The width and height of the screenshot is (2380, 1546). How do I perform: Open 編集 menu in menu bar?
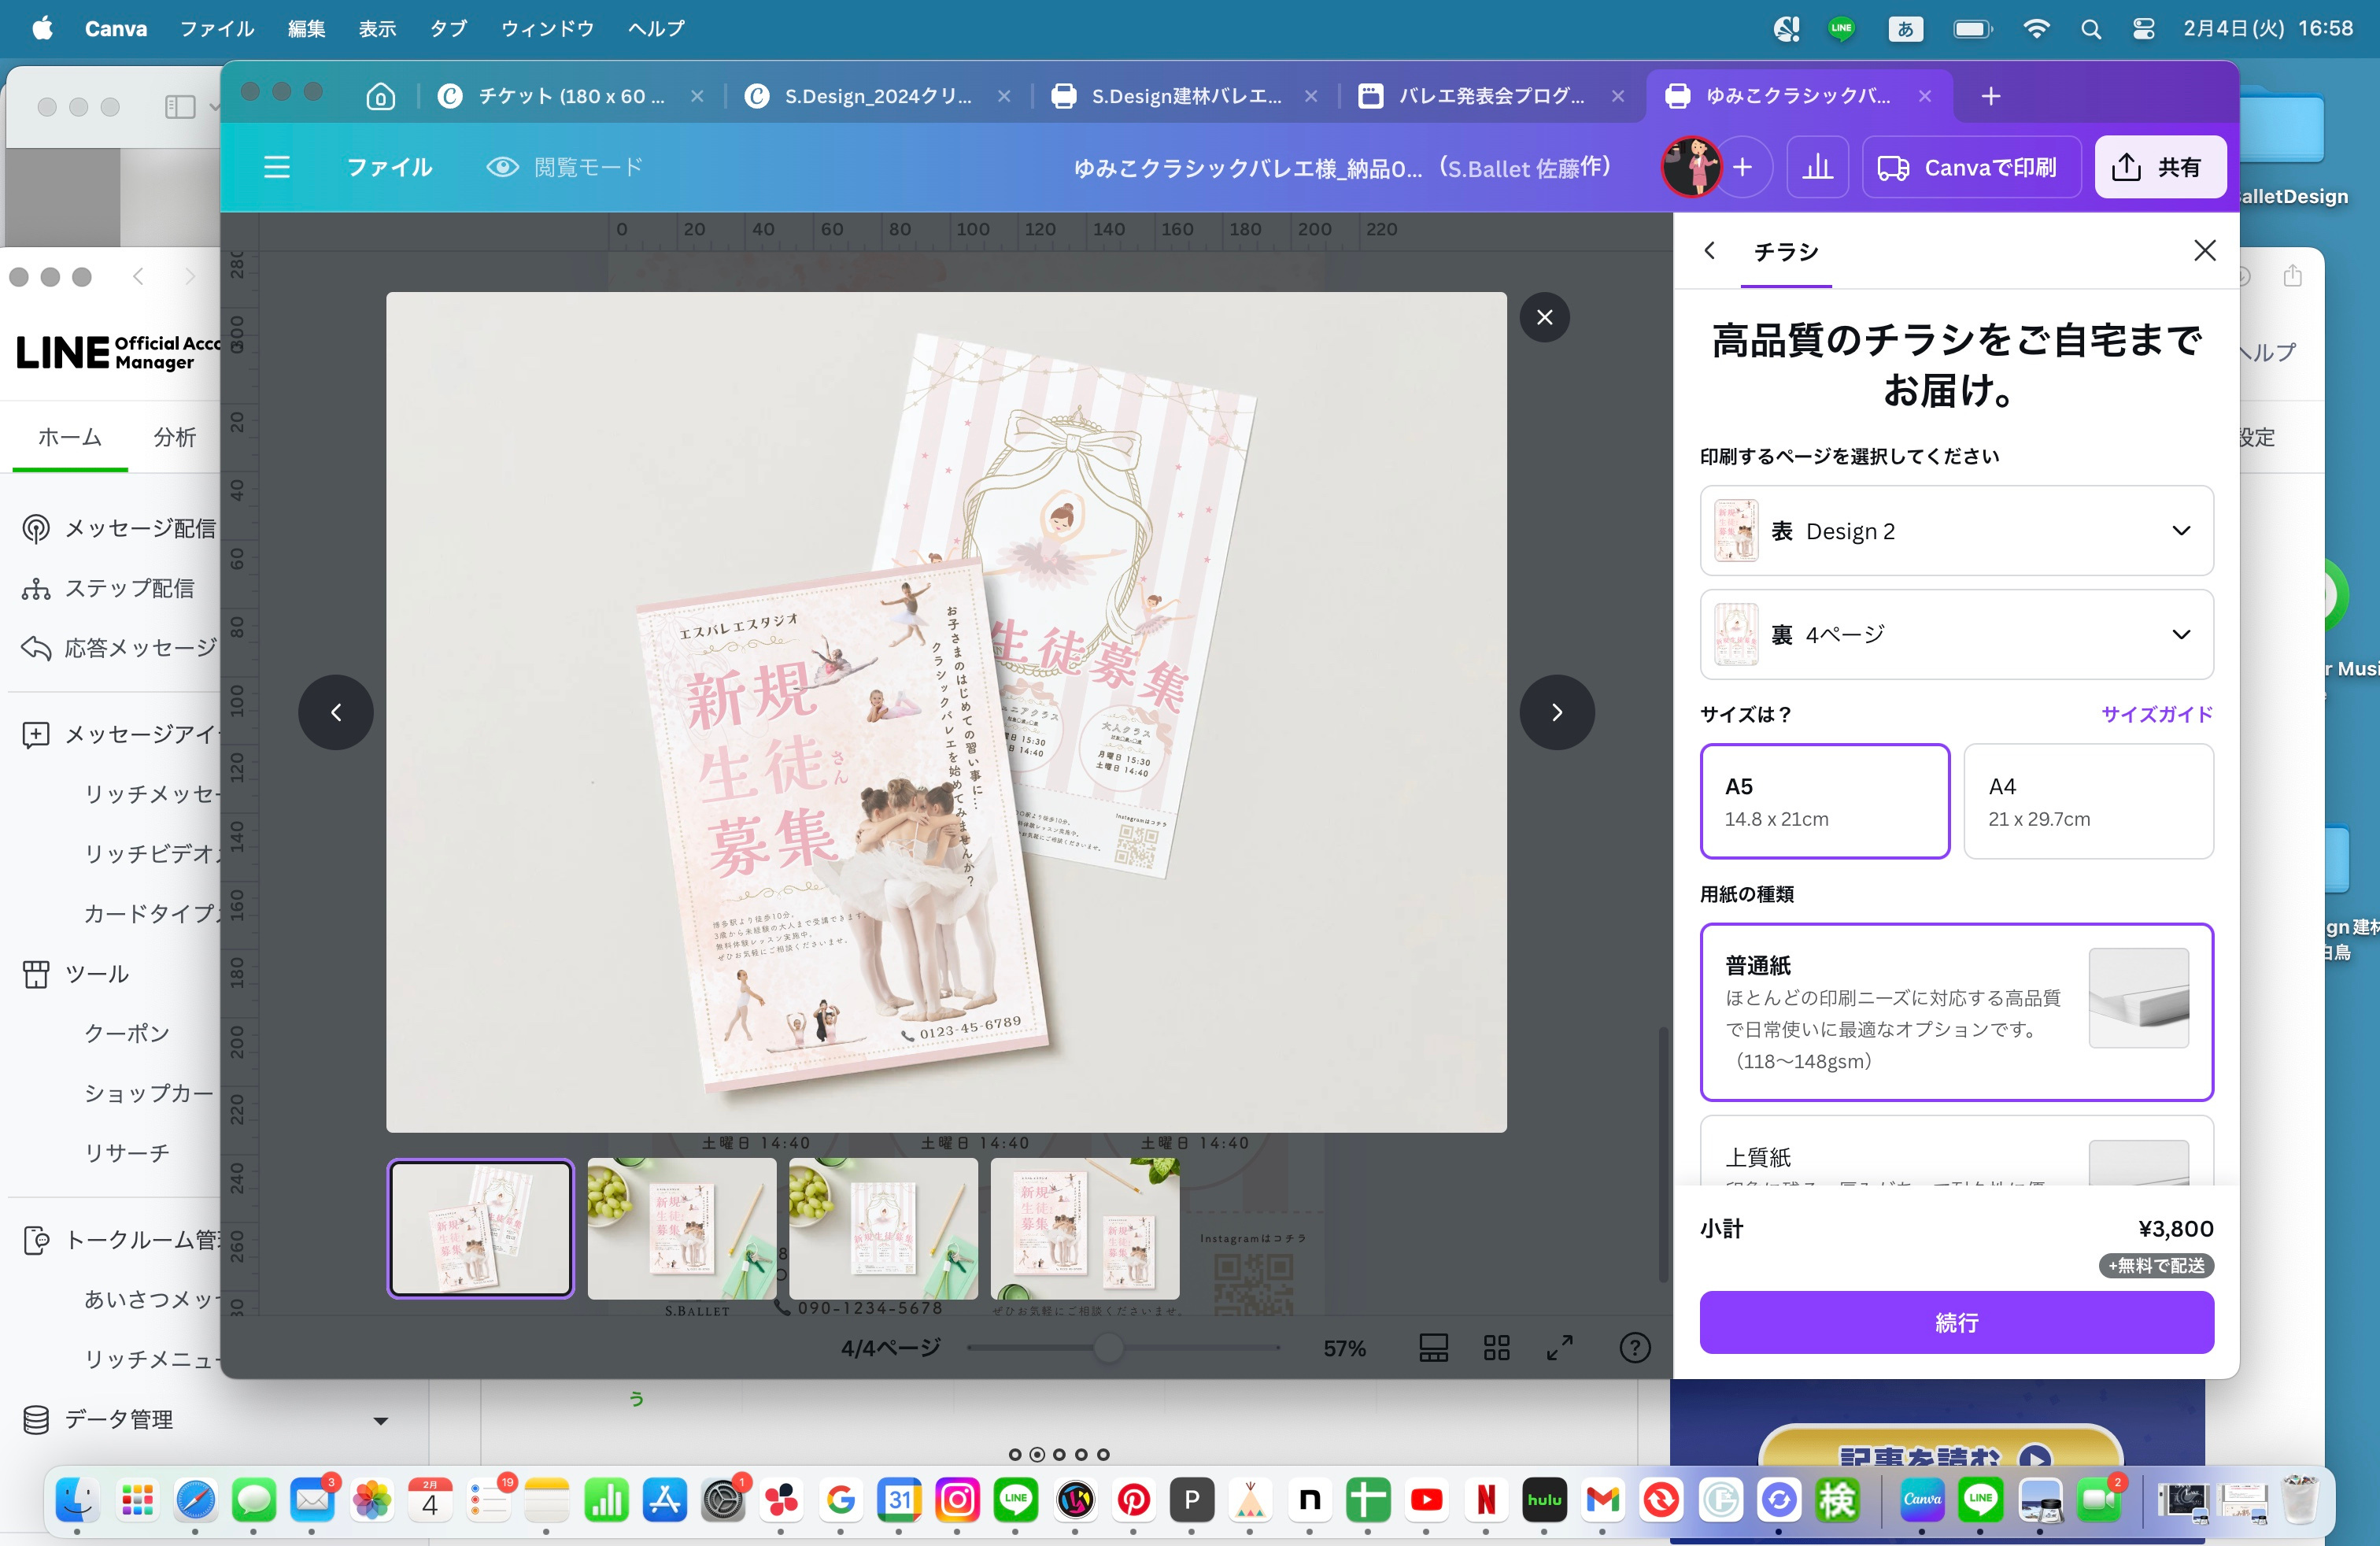306,29
